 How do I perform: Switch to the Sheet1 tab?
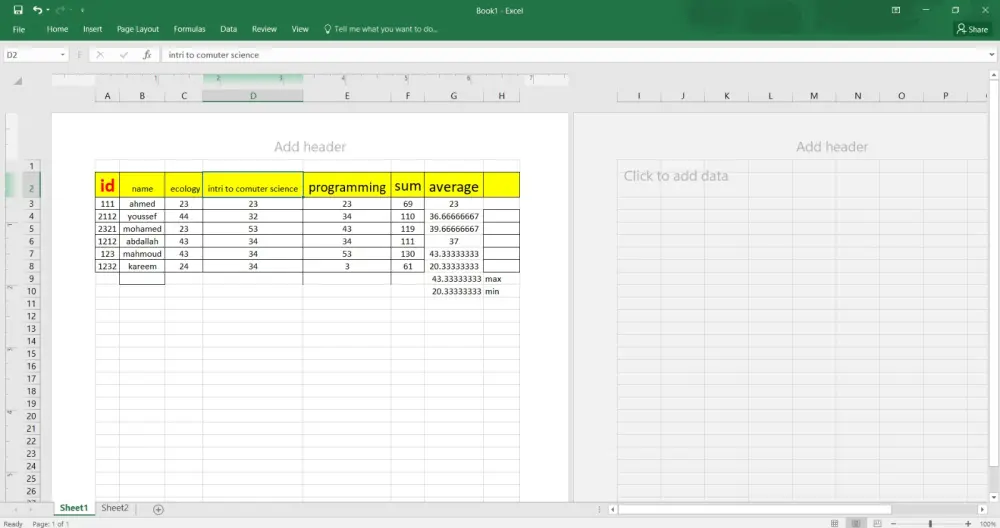[73, 508]
